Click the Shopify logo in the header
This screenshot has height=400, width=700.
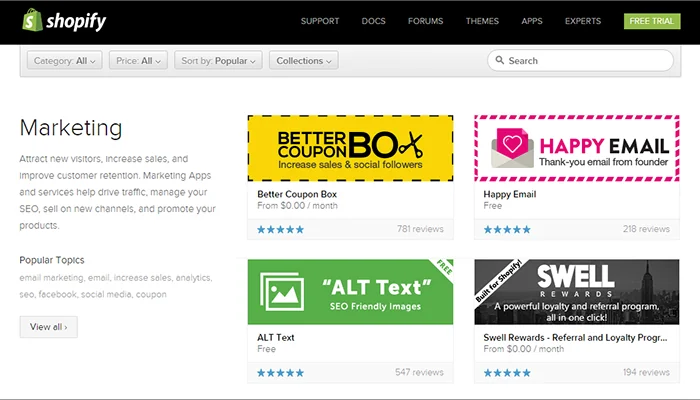(x=64, y=21)
